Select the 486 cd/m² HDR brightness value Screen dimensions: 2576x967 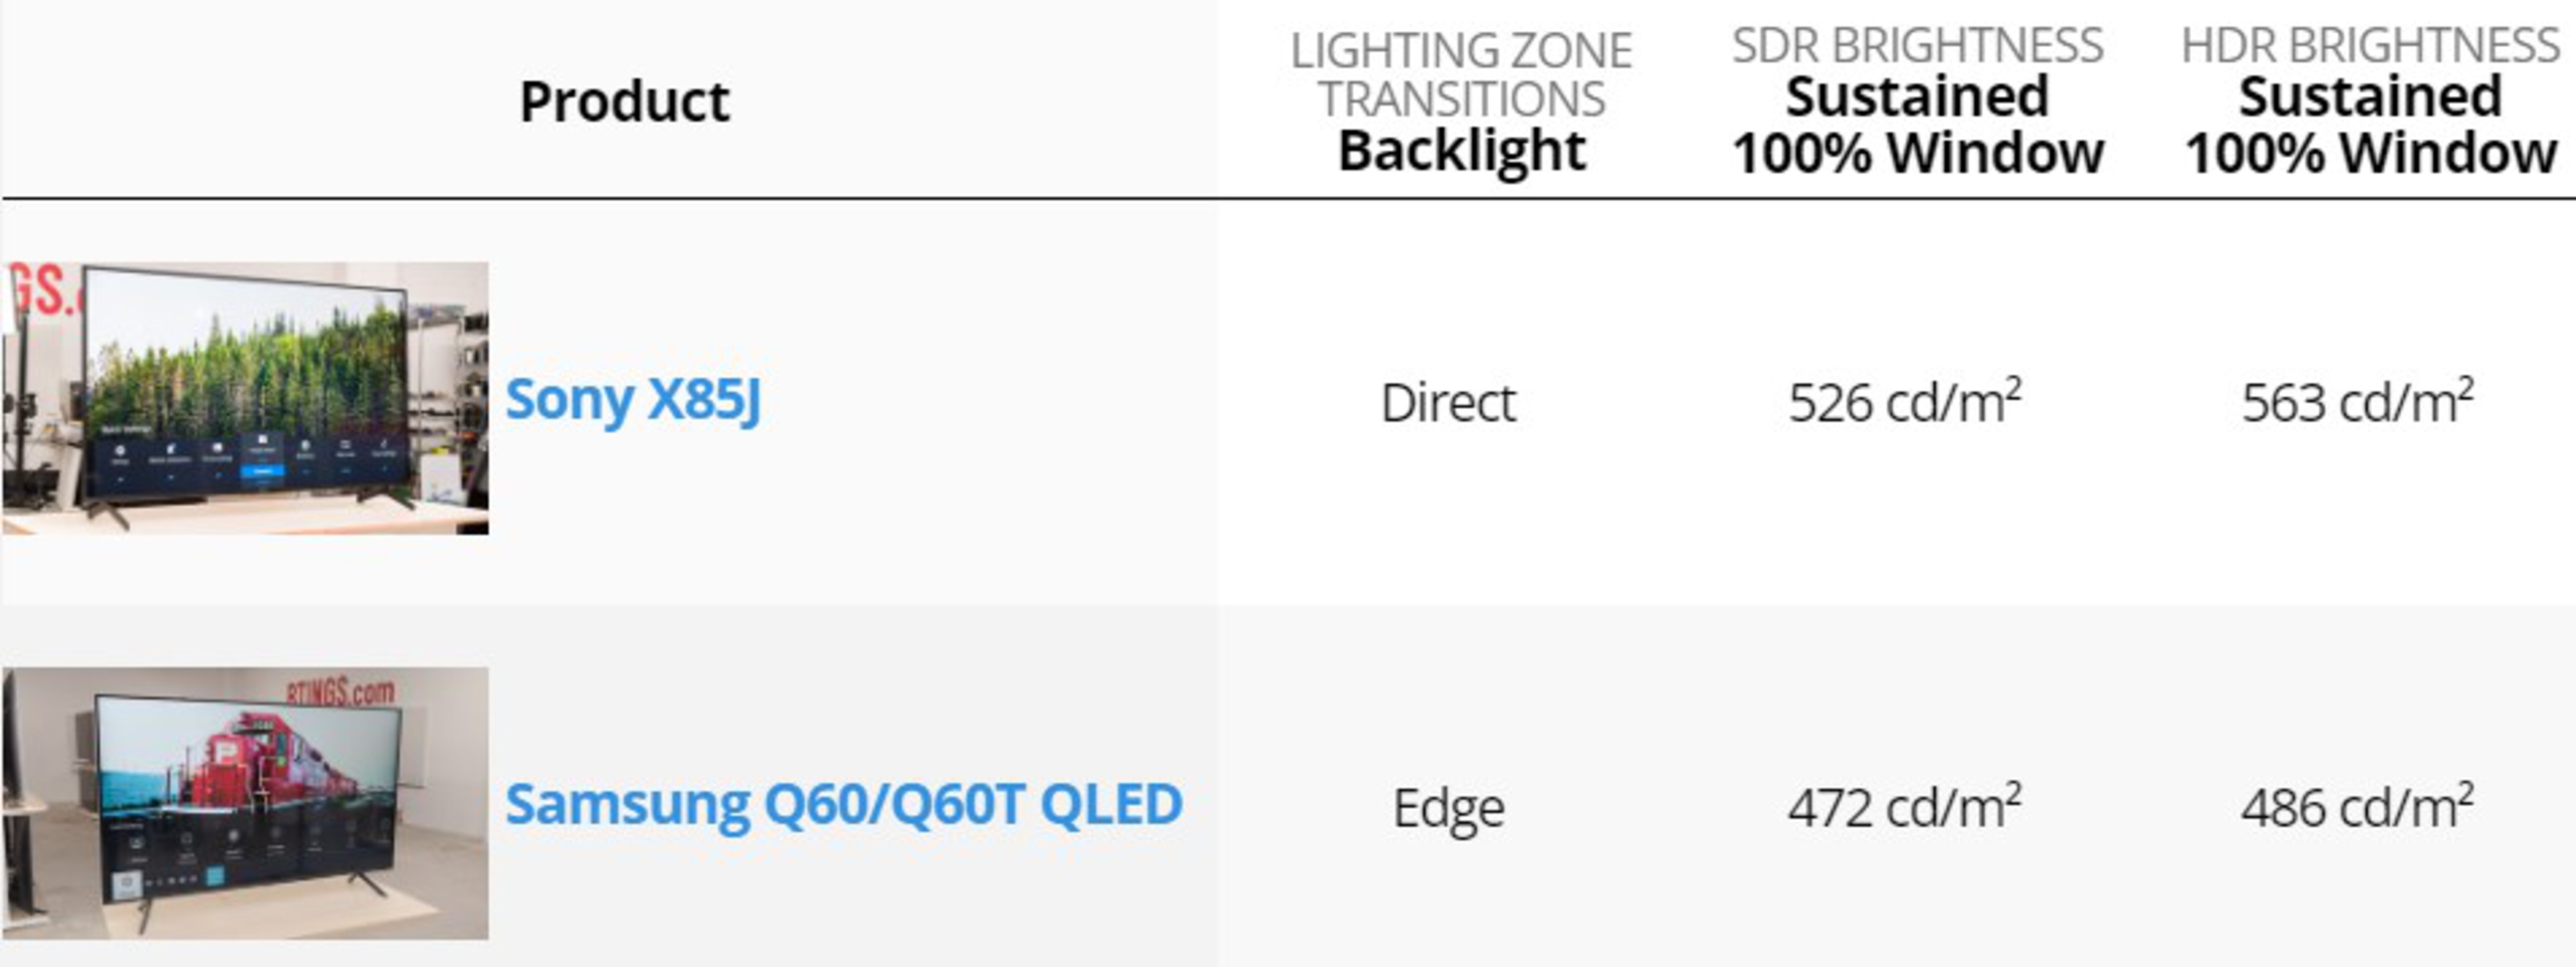[2357, 807]
